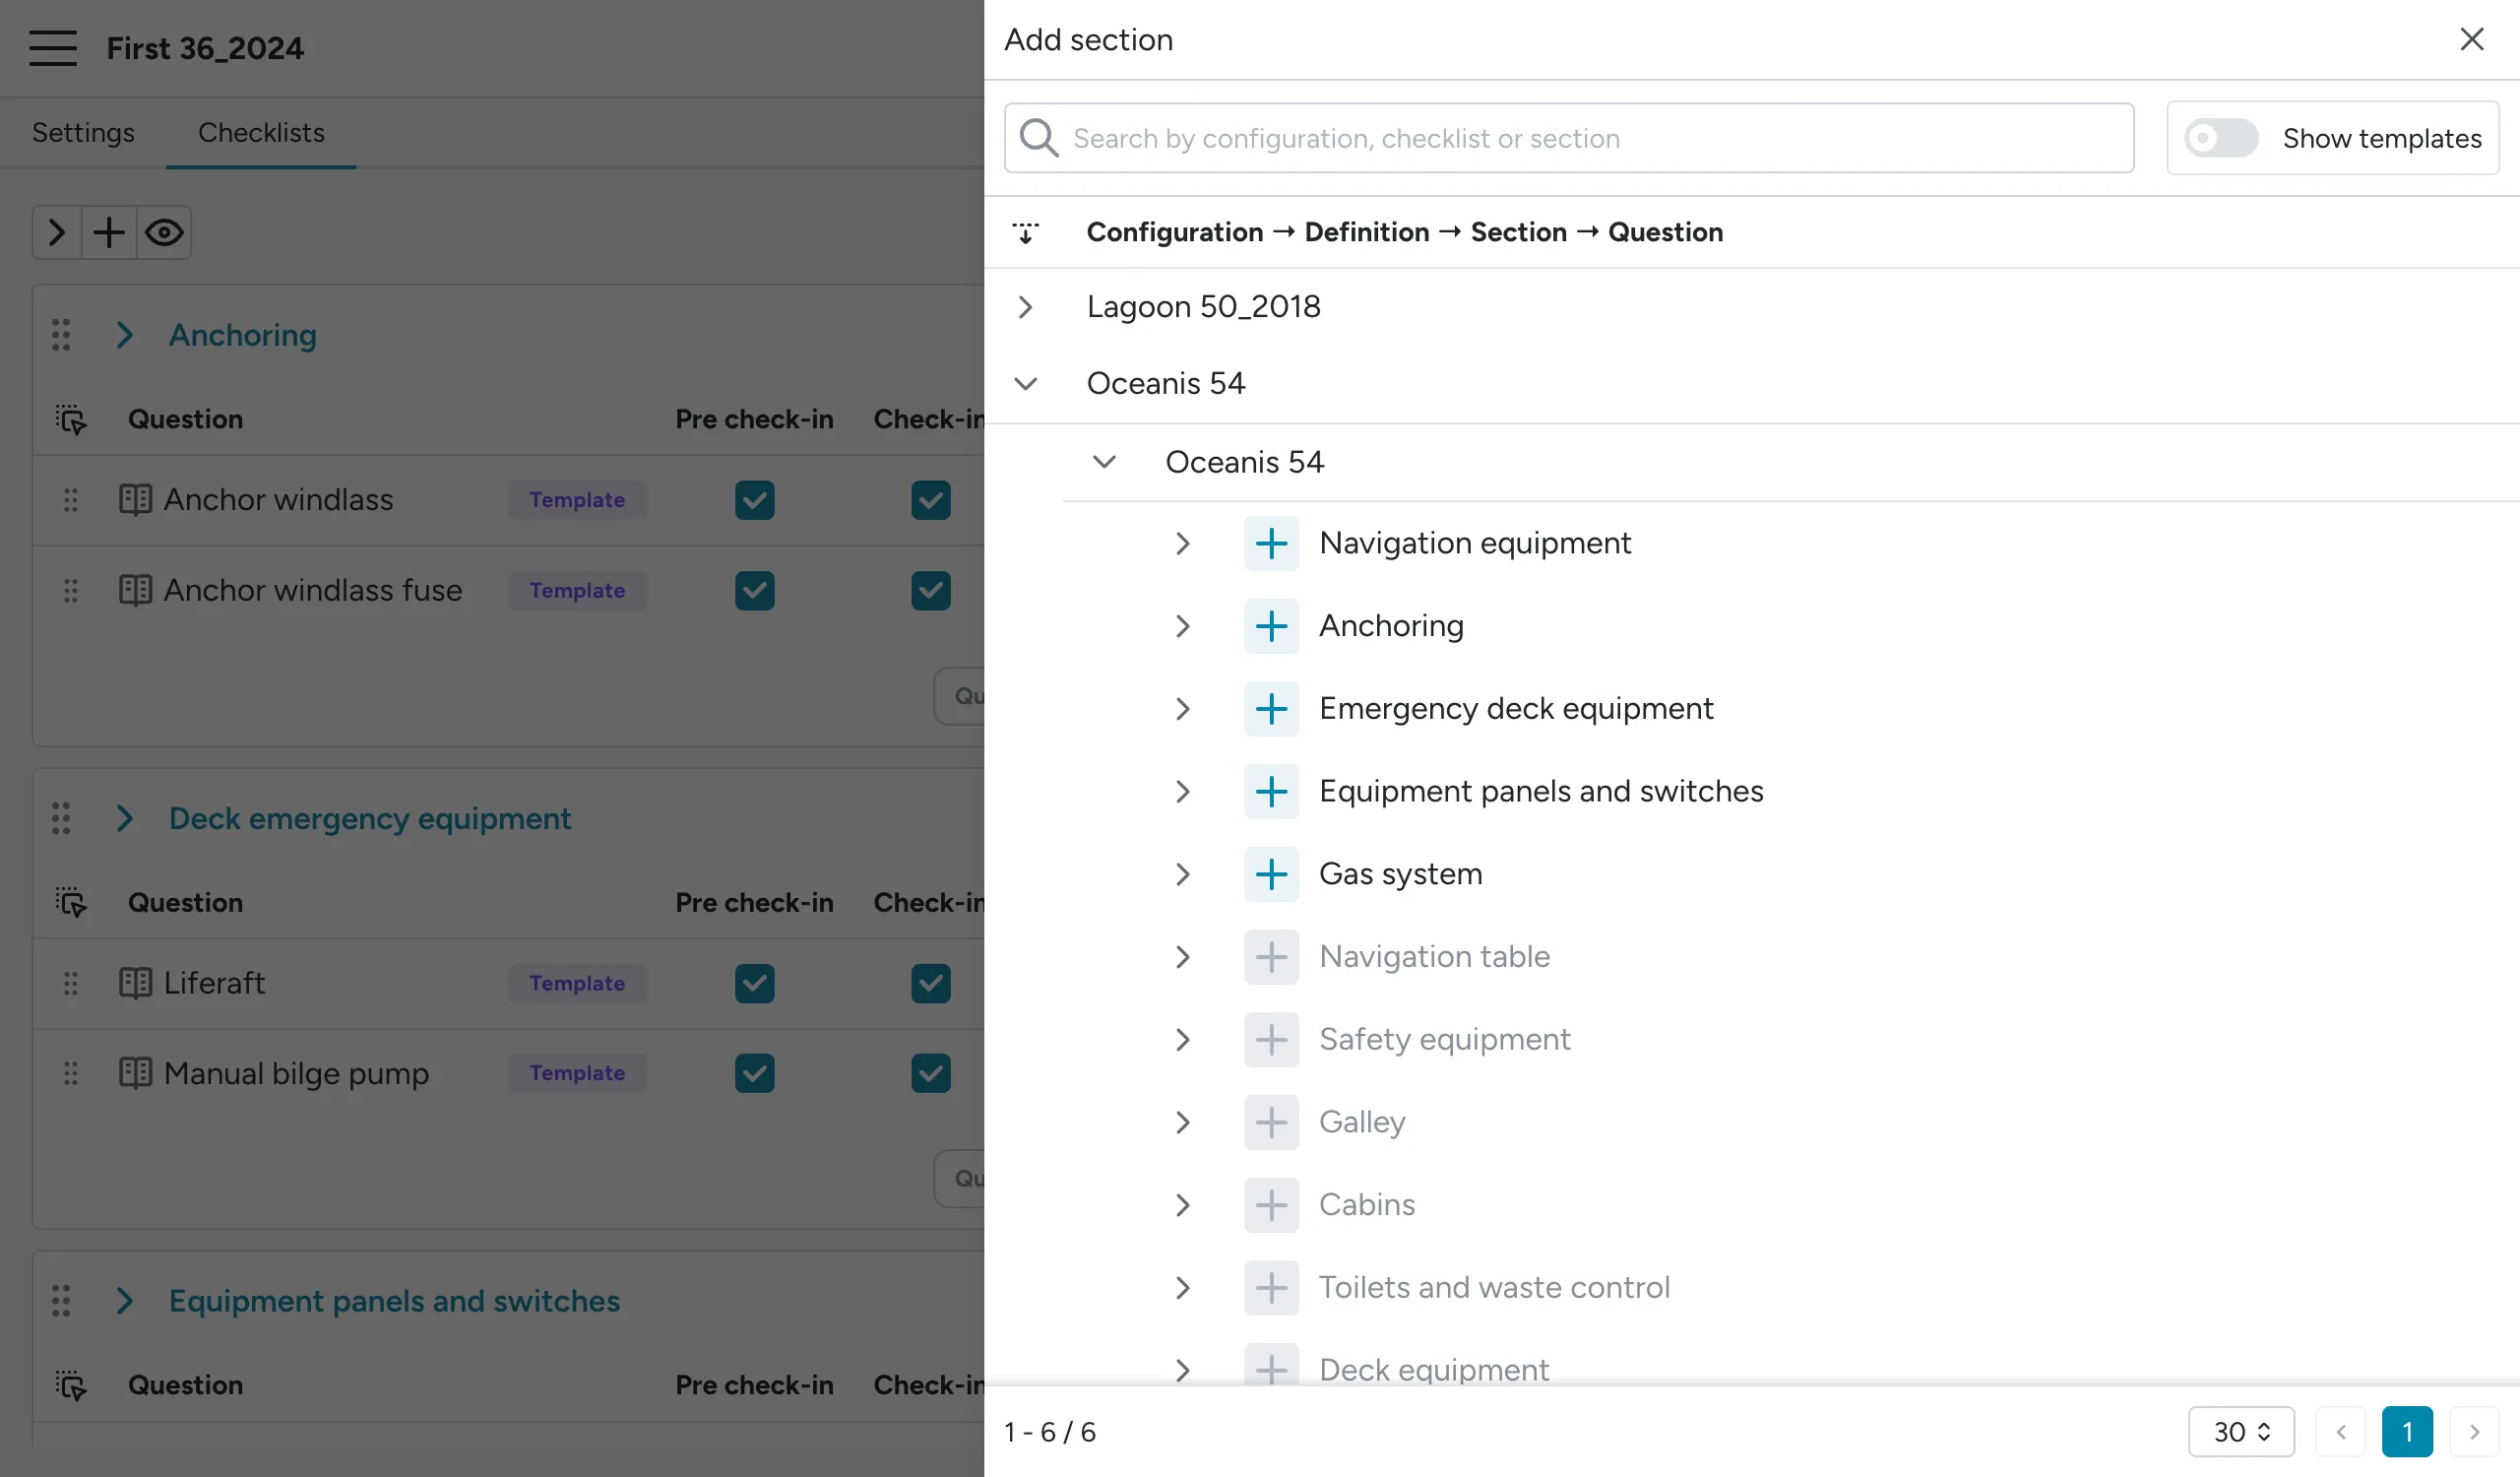Go to previous page
This screenshot has height=1477, width=2520.
tap(2340, 1433)
